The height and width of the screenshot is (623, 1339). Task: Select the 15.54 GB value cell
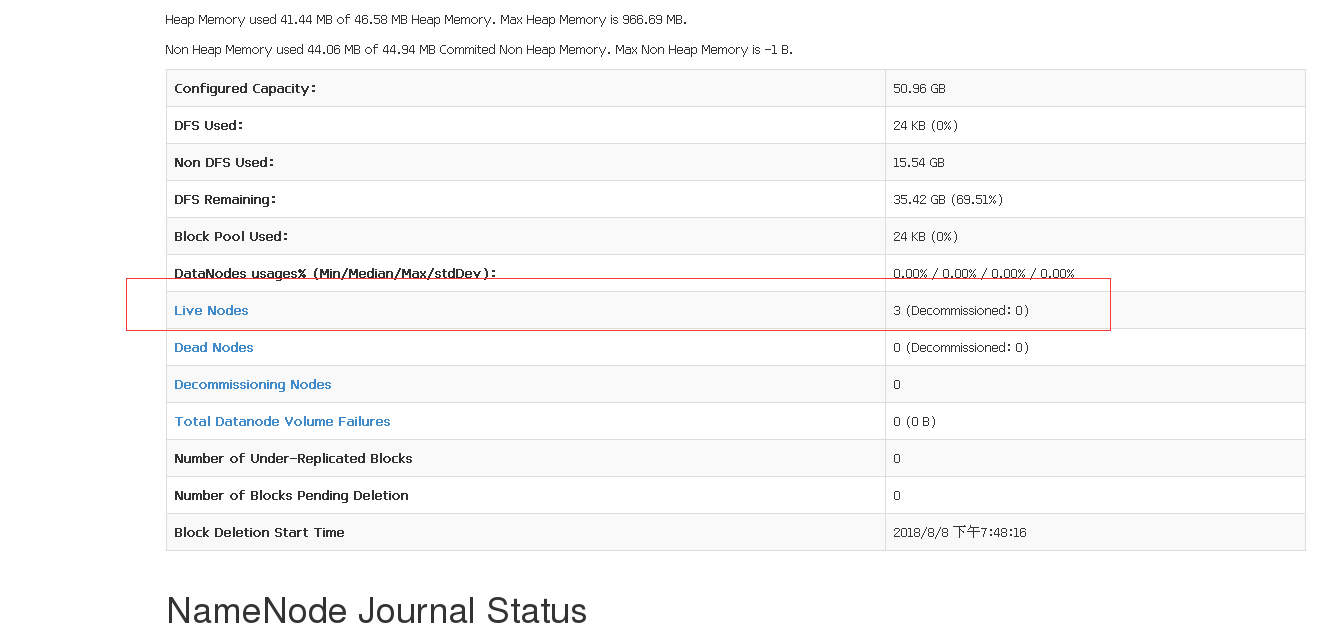[x=918, y=163]
